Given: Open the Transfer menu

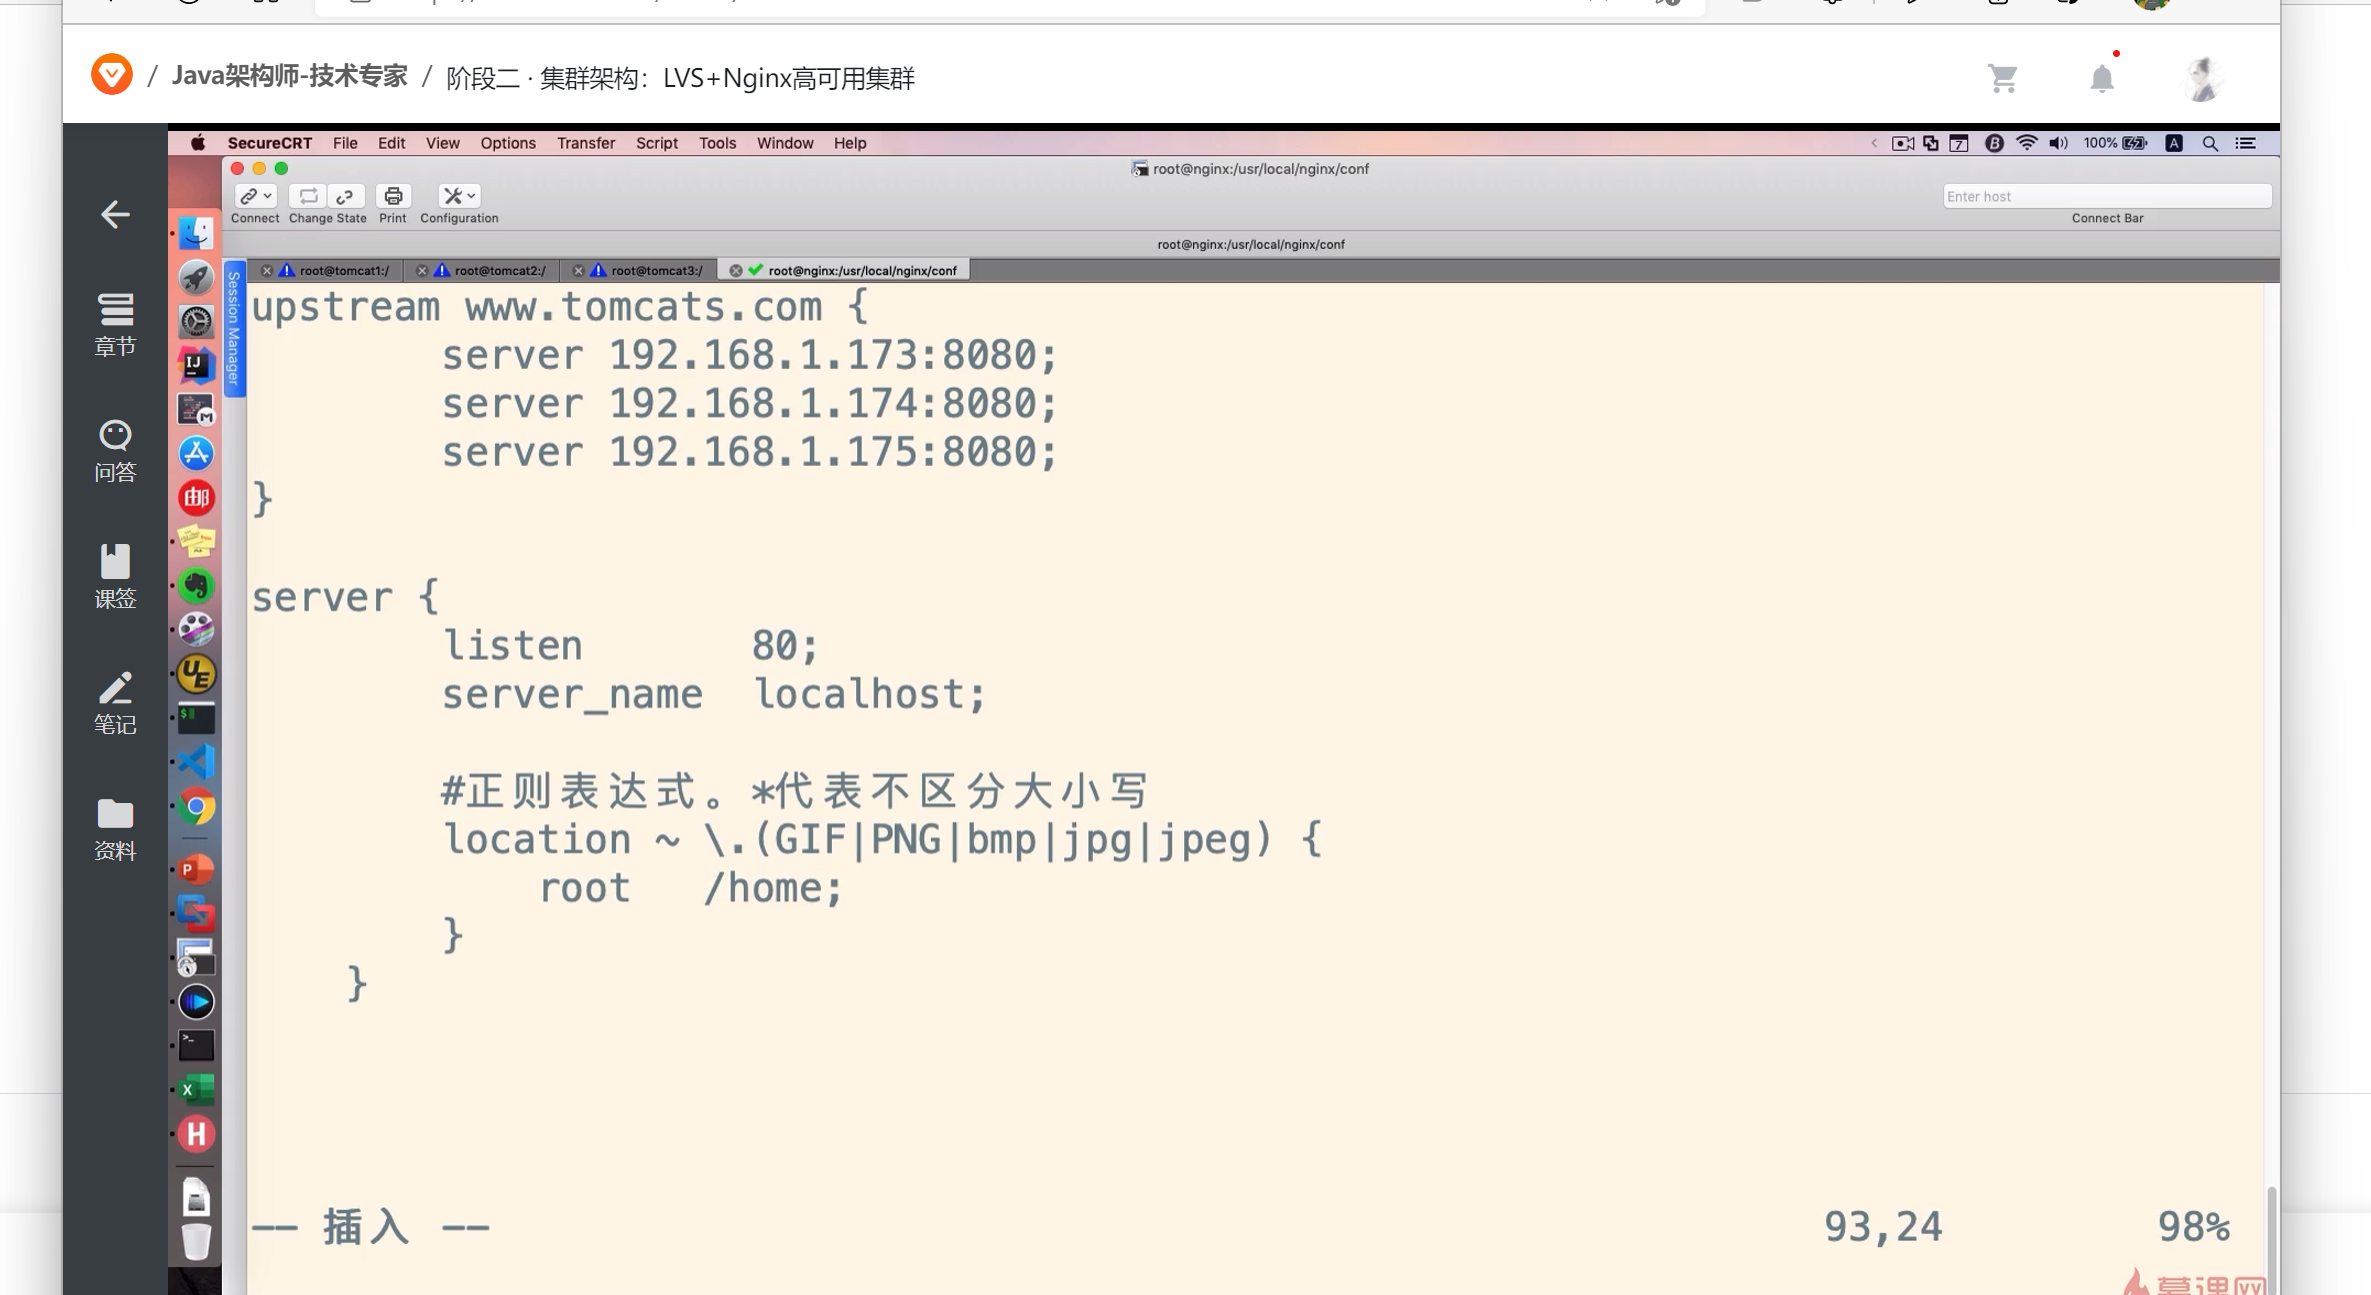Looking at the screenshot, I should pyautogui.click(x=585, y=143).
